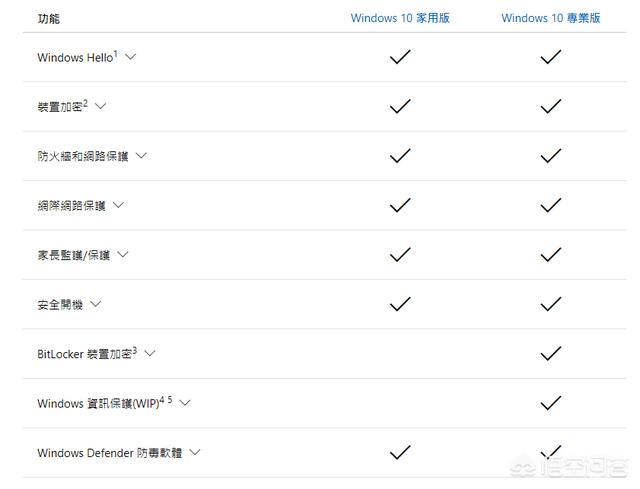Image resolution: width=640 pixels, height=489 pixels.
Task: Click the Windows Hello feature label
Action: (77, 58)
